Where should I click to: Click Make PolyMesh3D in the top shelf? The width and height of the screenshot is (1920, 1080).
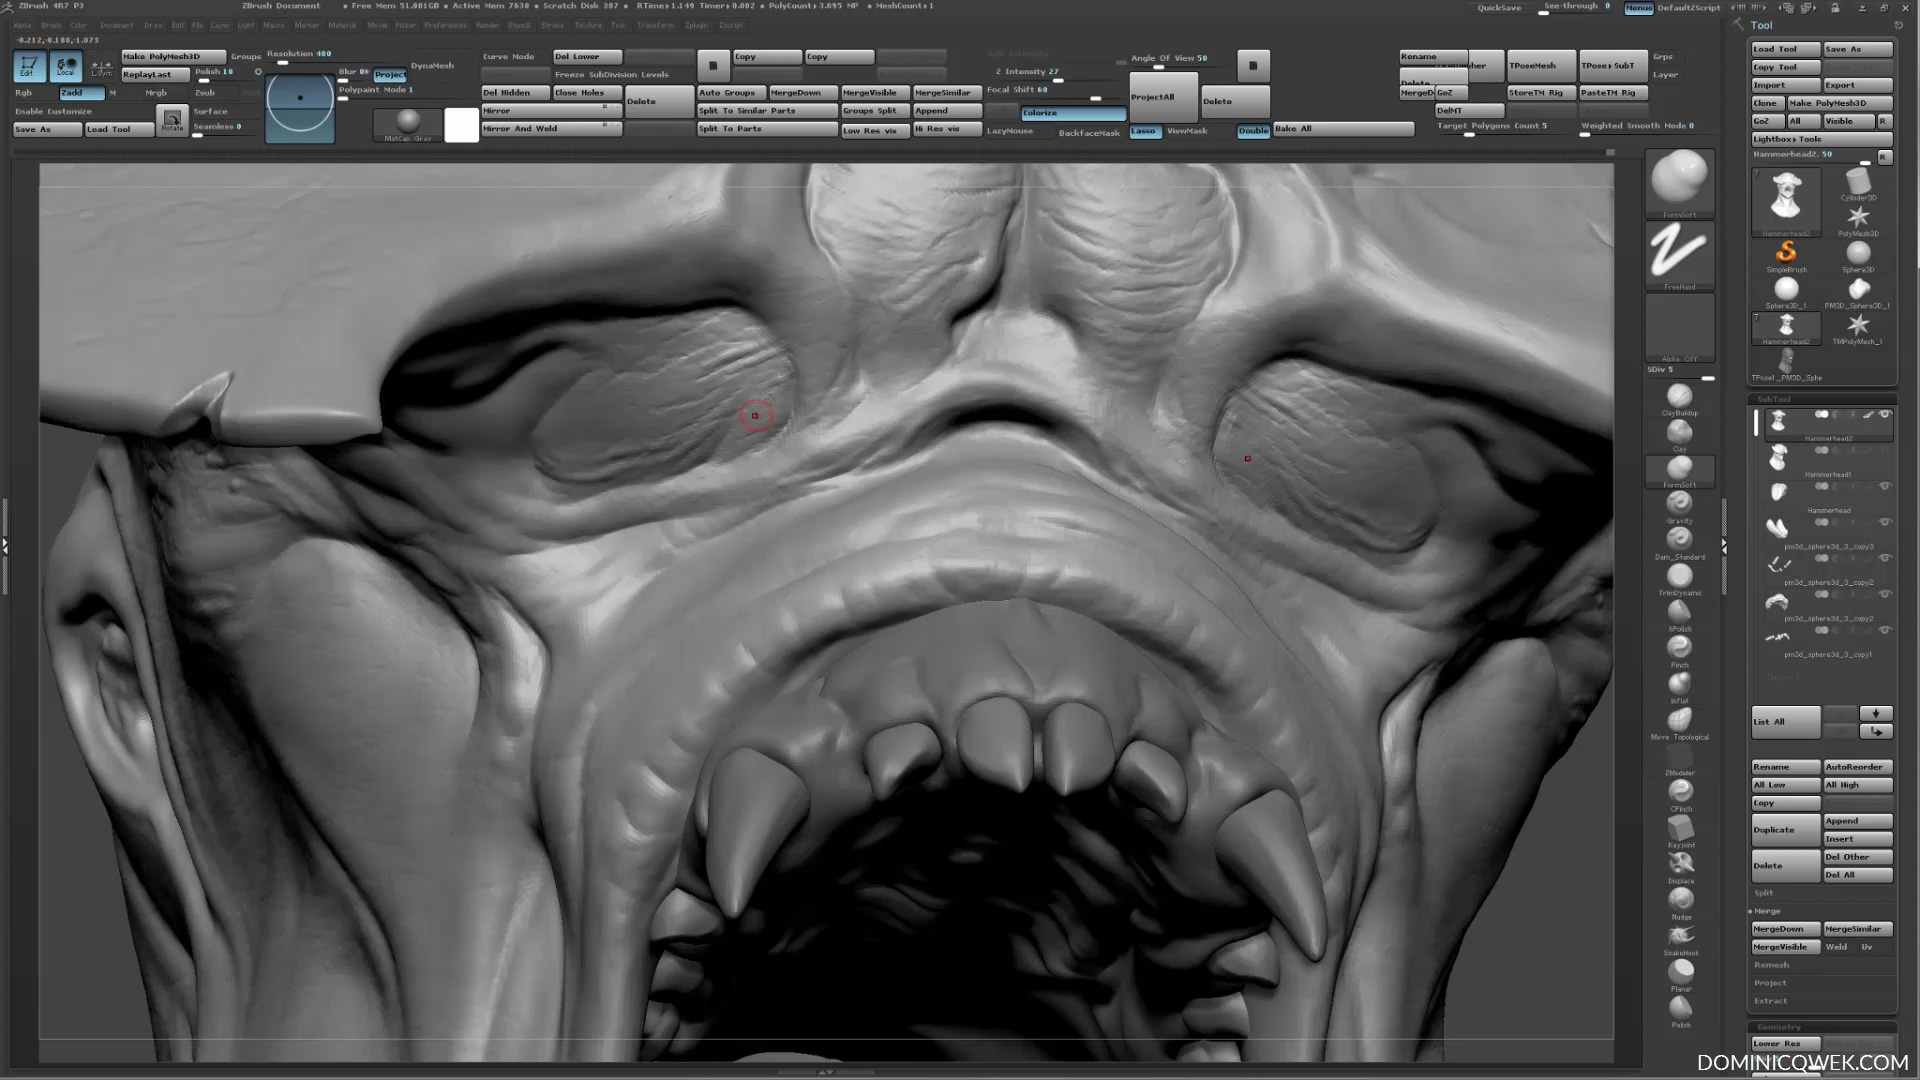[x=173, y=57]
